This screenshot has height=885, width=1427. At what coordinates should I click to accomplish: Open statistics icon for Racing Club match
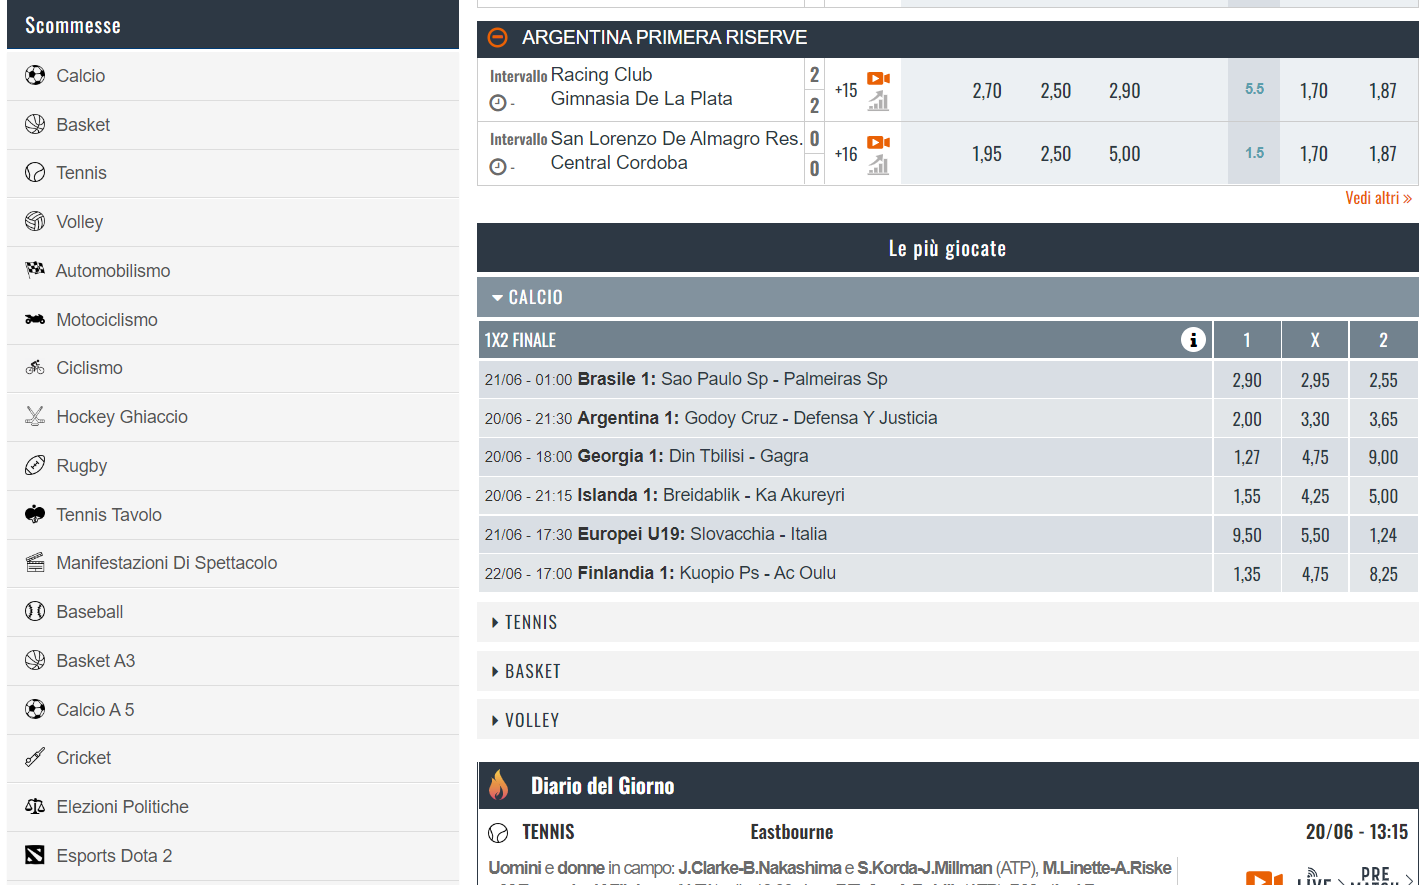click(x=878, y=101)
